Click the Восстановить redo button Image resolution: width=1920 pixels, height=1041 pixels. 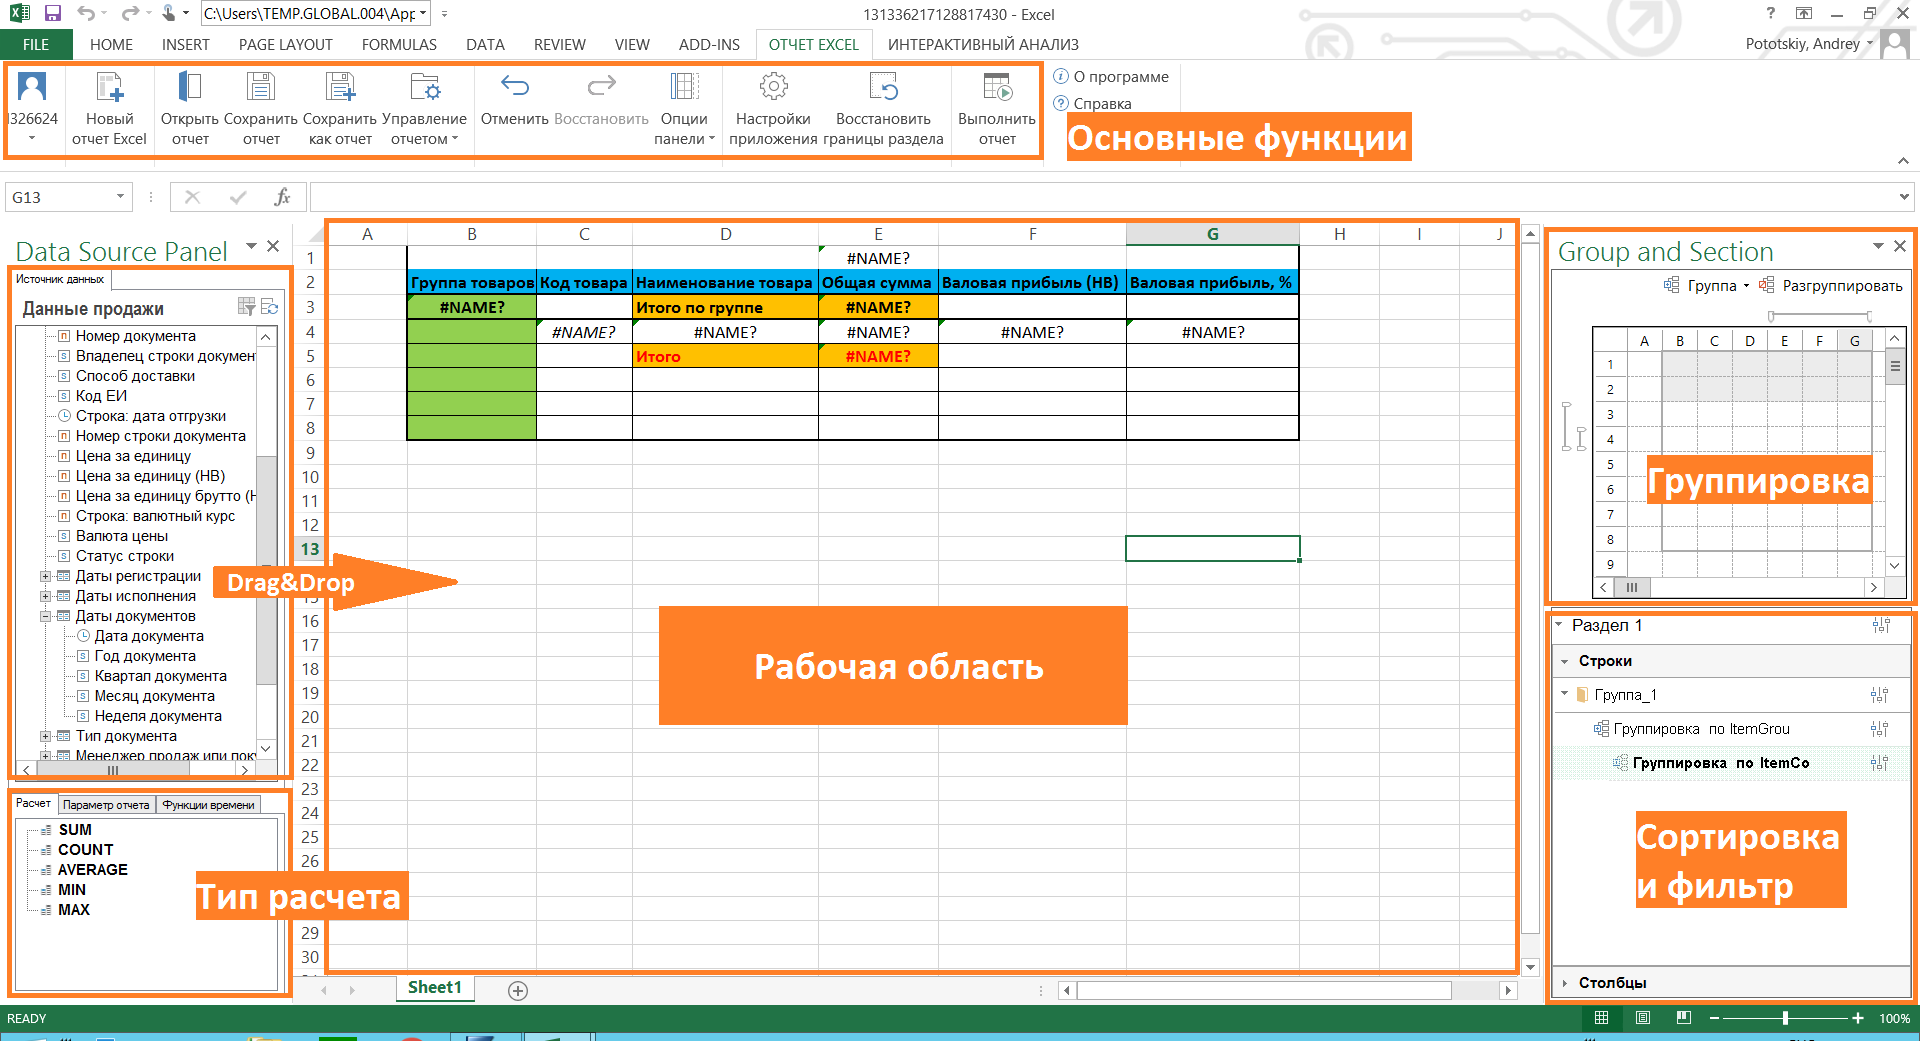(x=601, y=100)
